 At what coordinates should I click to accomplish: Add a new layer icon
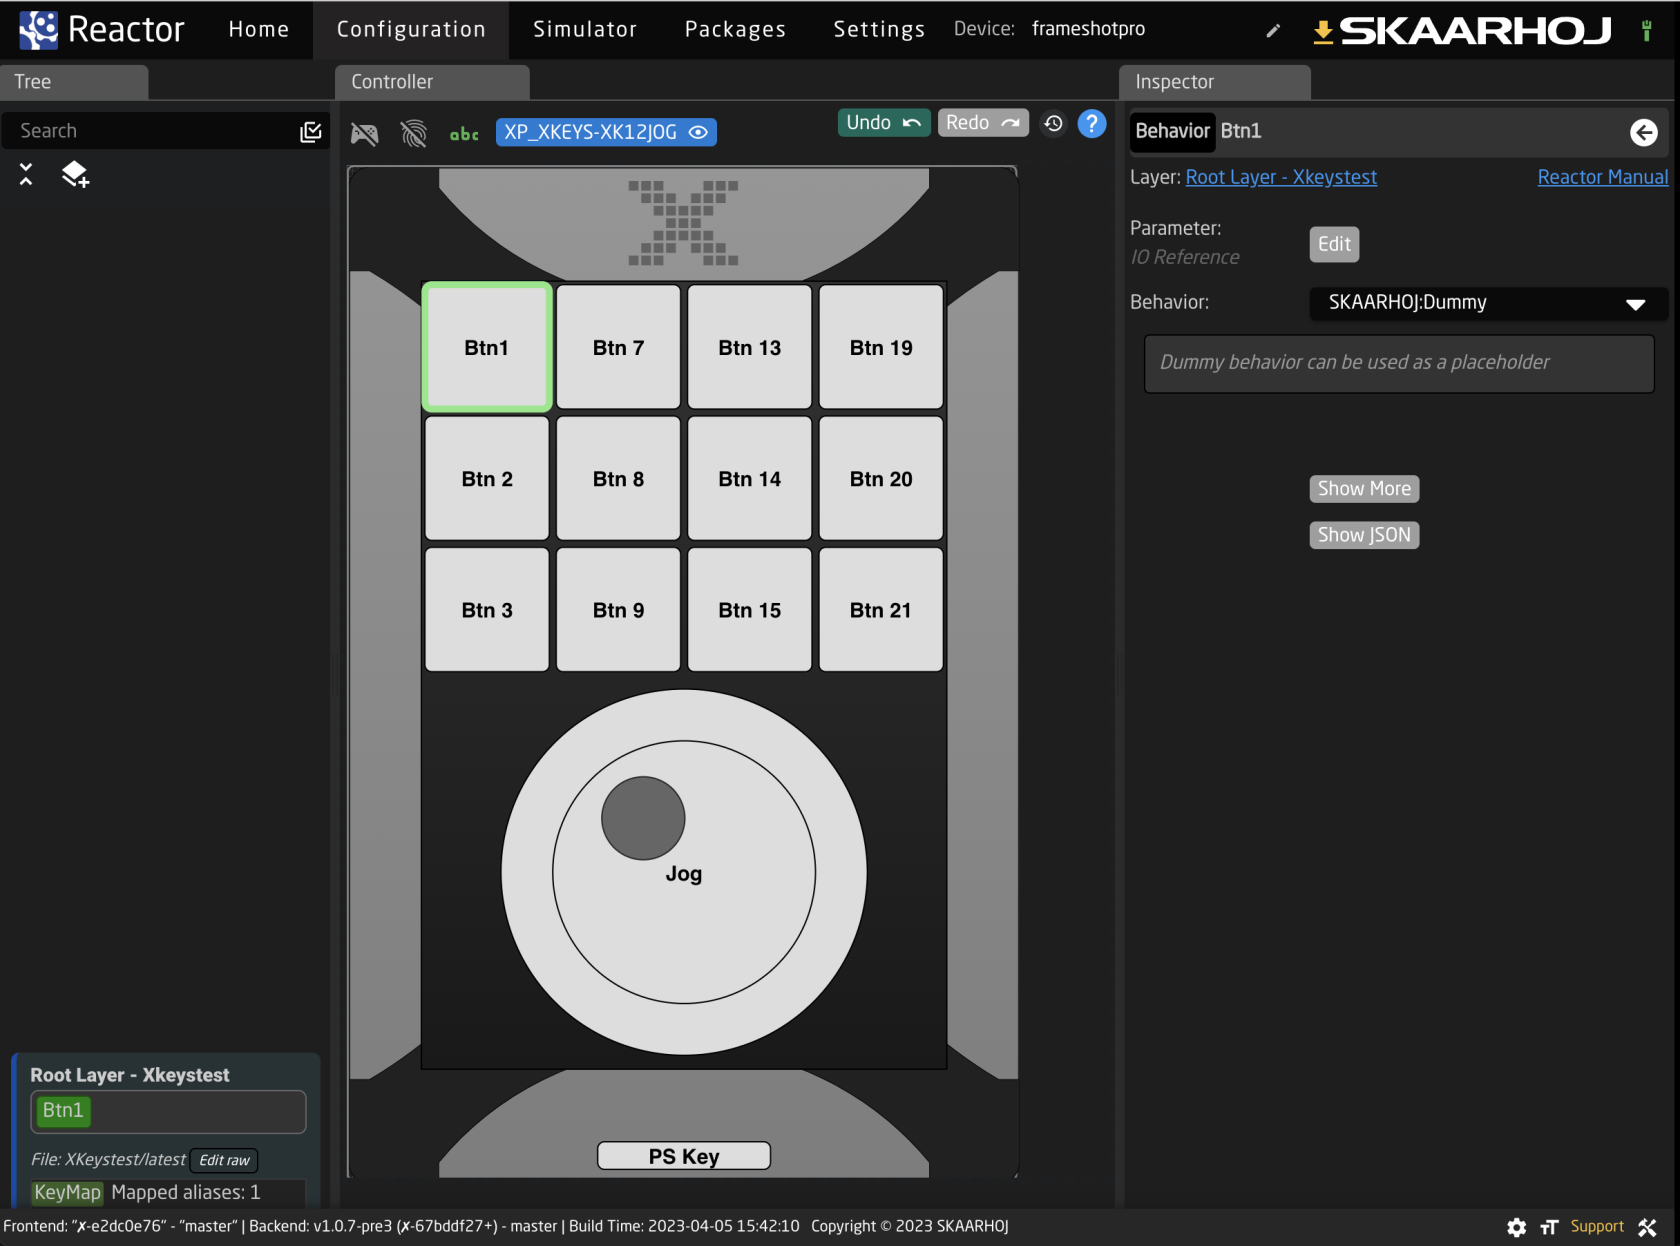tap(75, 174)
